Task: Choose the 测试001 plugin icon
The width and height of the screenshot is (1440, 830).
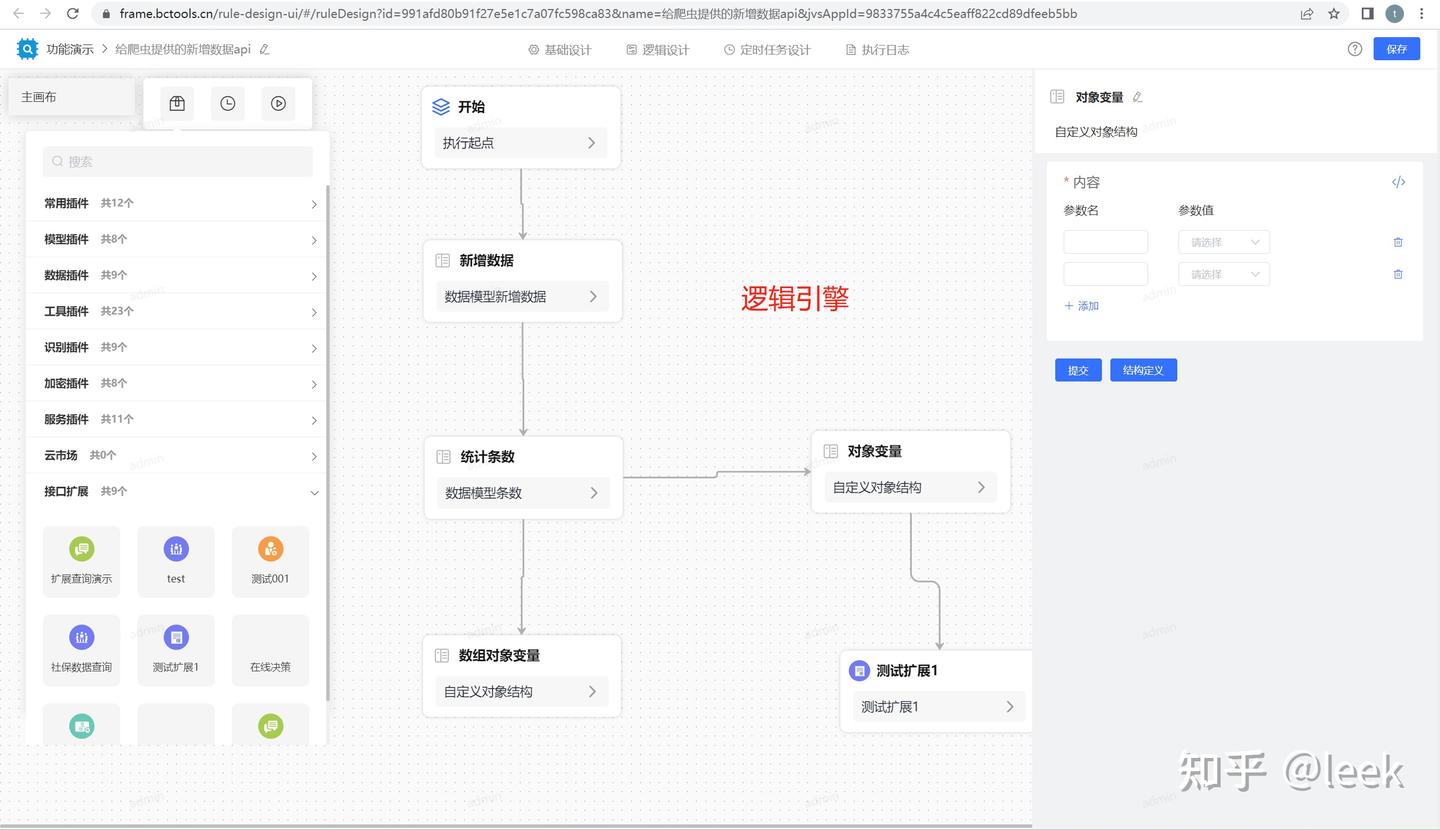Action: point(270,548)
